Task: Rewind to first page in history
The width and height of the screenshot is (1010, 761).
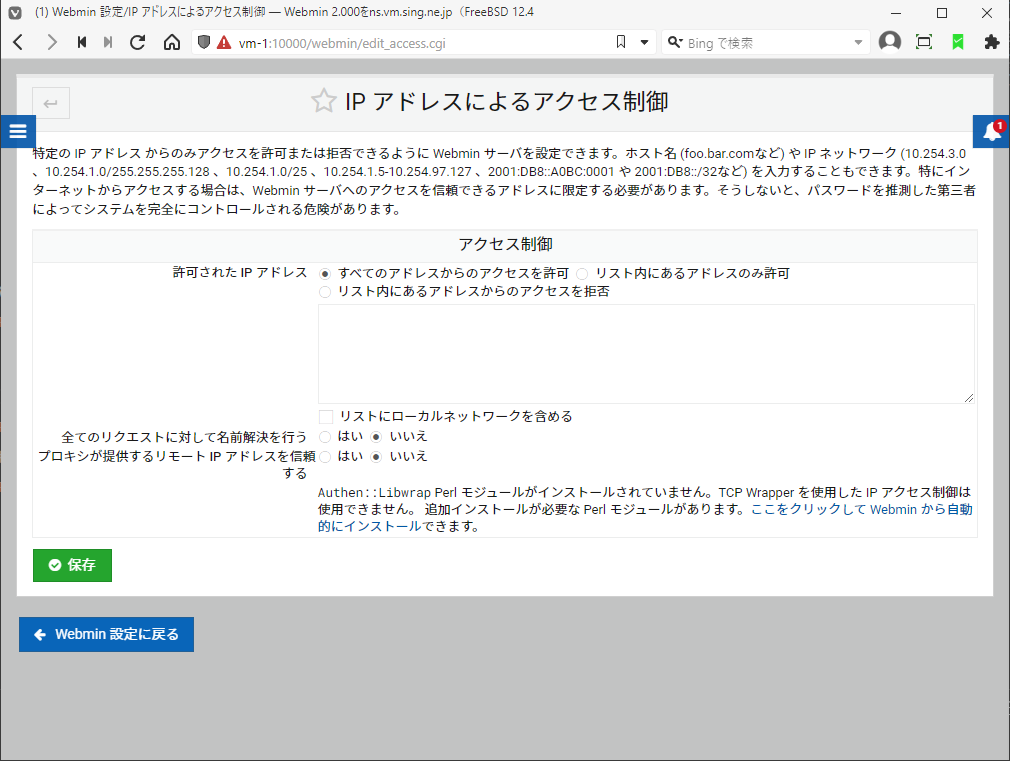Action: [x=82, y=43]
